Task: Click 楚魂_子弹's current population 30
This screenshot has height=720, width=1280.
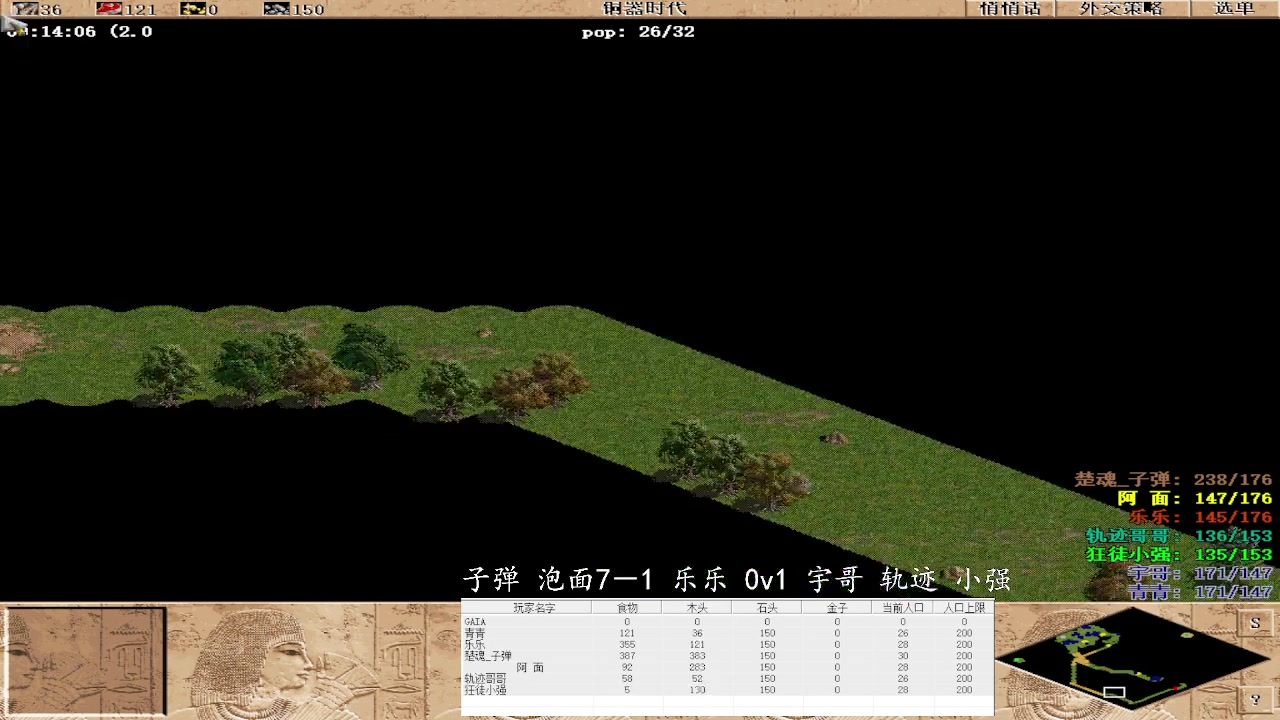Action: 903,656
